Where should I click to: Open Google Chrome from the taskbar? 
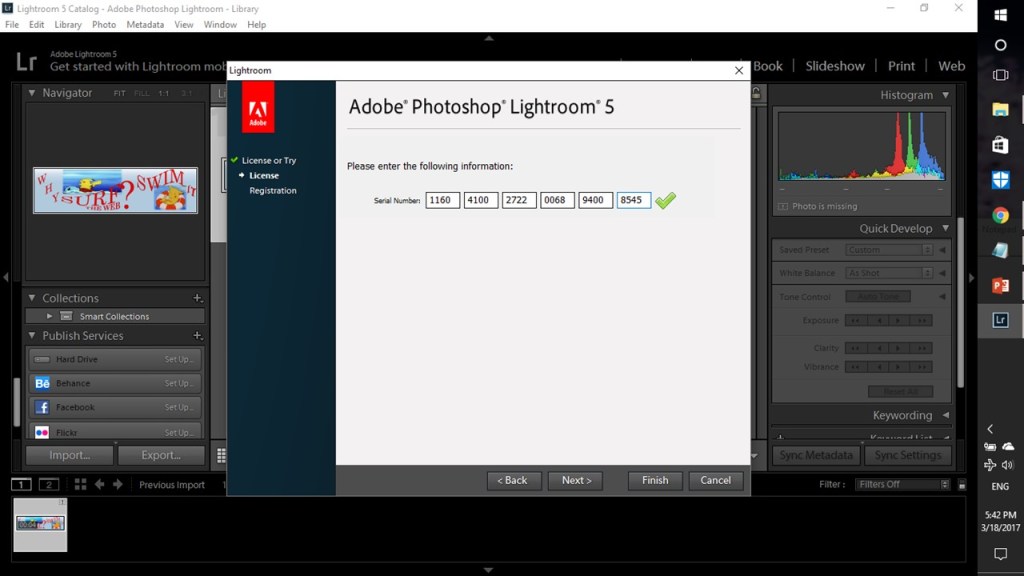tap(1000, 215)
